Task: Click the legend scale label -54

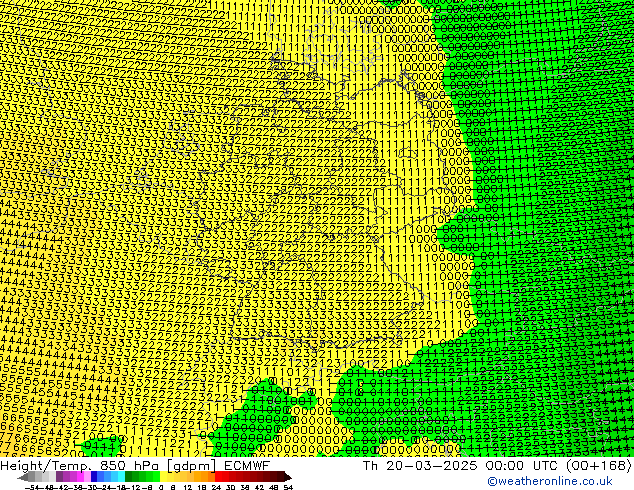Action: click(x=32, y=488)
